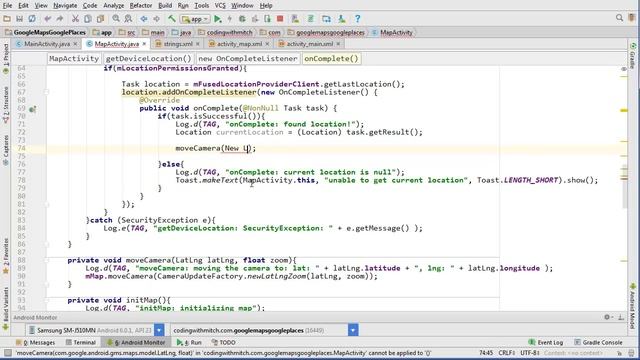
Task: Open the Project side panel tab
Action: click(6, 59)
